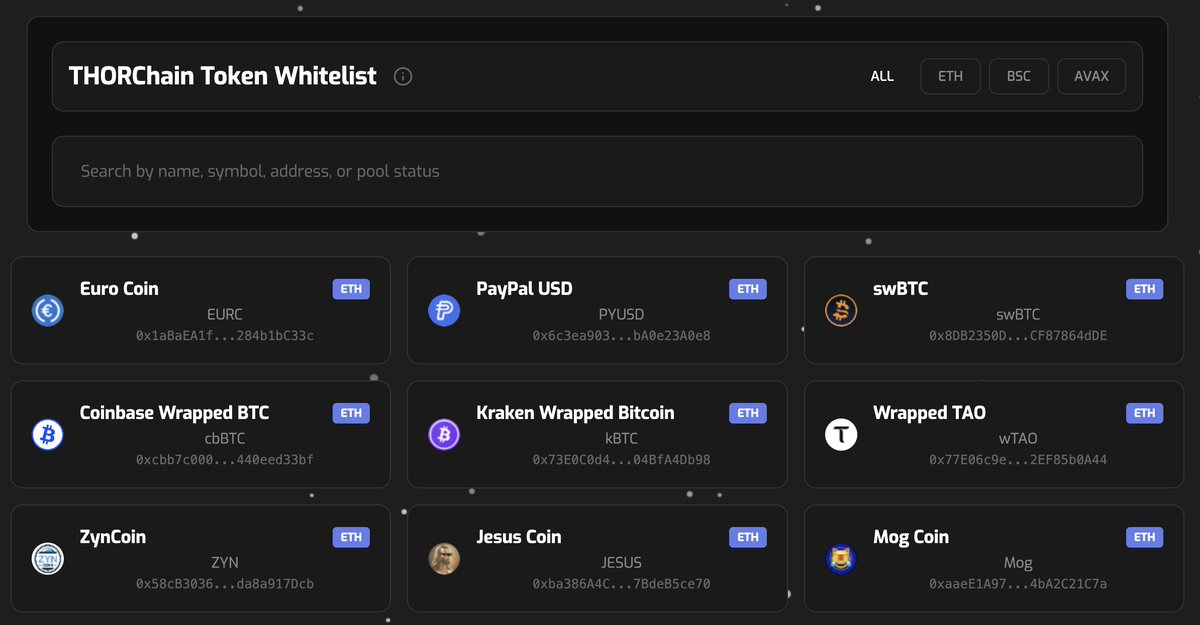Viewport: 1200px width, 625px height.
Task: Click the ETH badge on Jesus Coin card
Action: (x=748, y=537)
